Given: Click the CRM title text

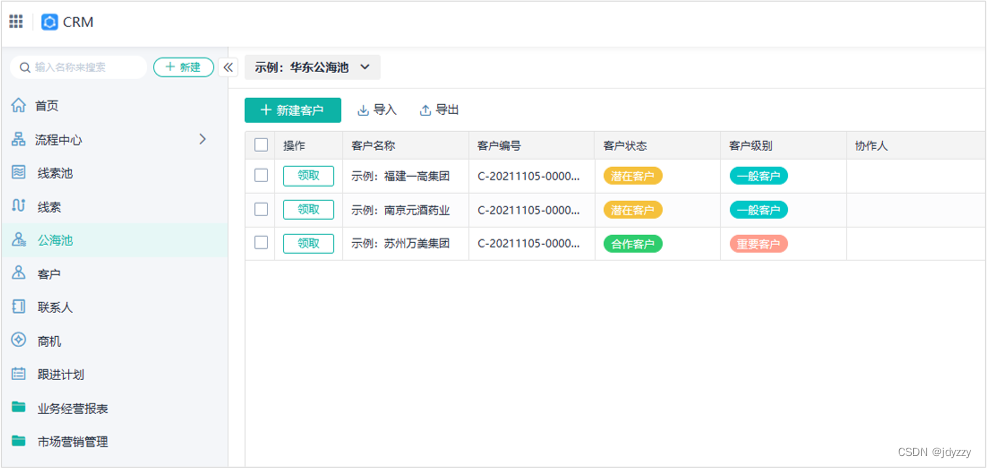Looking at the screenshot, I should coord(78,22).
